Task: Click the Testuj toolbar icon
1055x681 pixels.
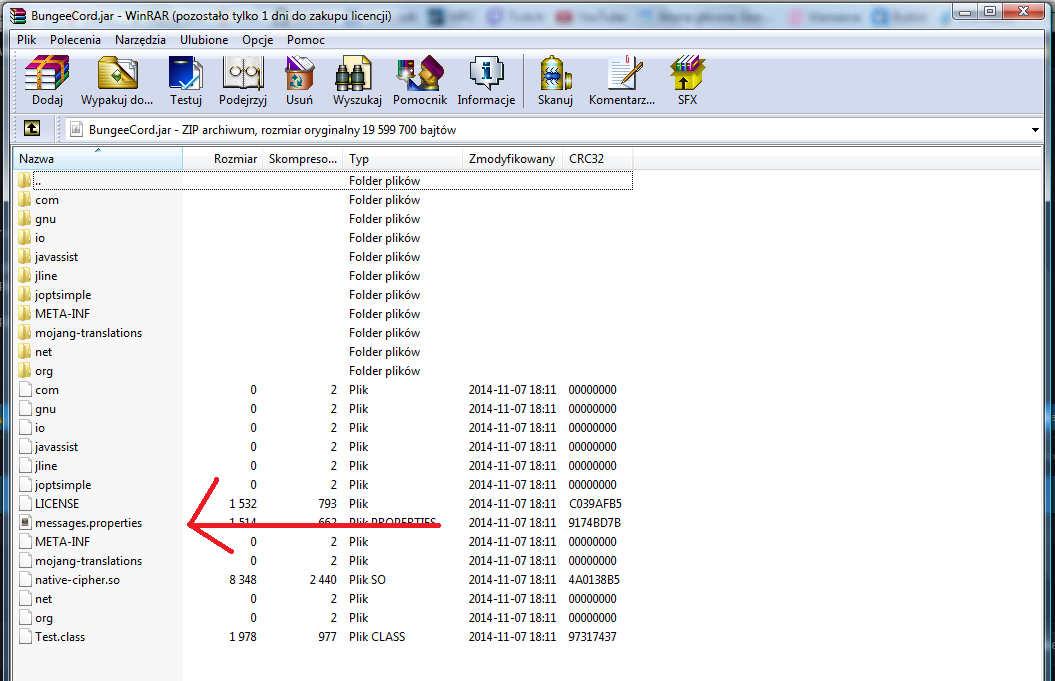Action: pos(186,81)
